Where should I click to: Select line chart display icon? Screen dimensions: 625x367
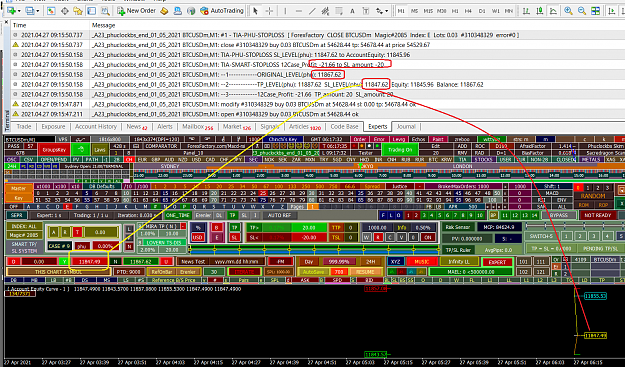pos(553,11)
